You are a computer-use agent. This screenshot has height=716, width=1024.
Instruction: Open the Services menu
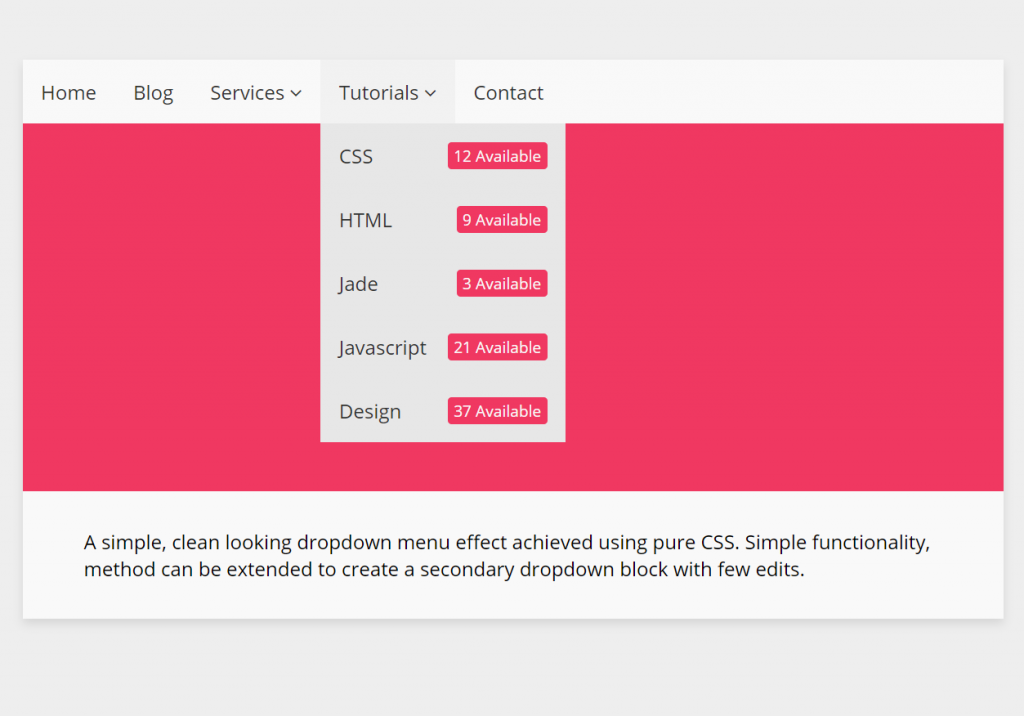pos(248,93)
